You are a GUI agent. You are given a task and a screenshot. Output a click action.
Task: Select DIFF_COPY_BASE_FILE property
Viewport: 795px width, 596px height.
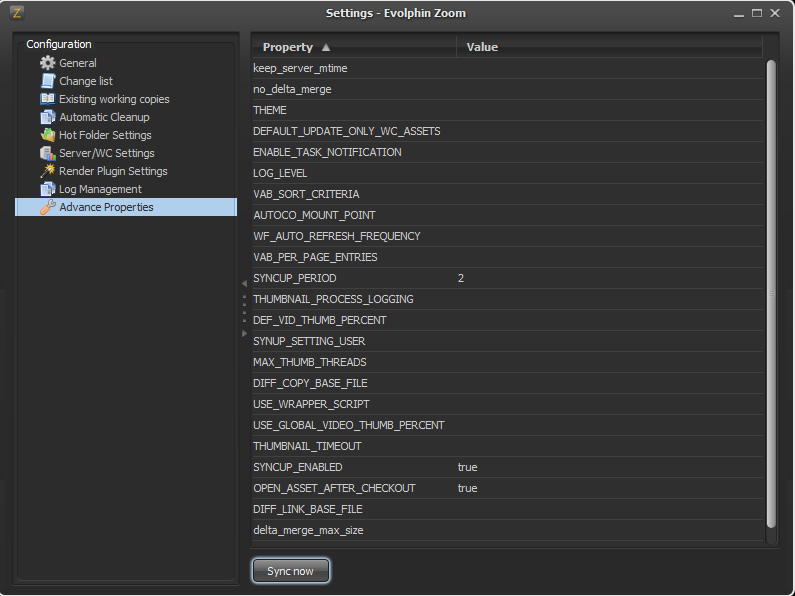(x=507, y=384)
